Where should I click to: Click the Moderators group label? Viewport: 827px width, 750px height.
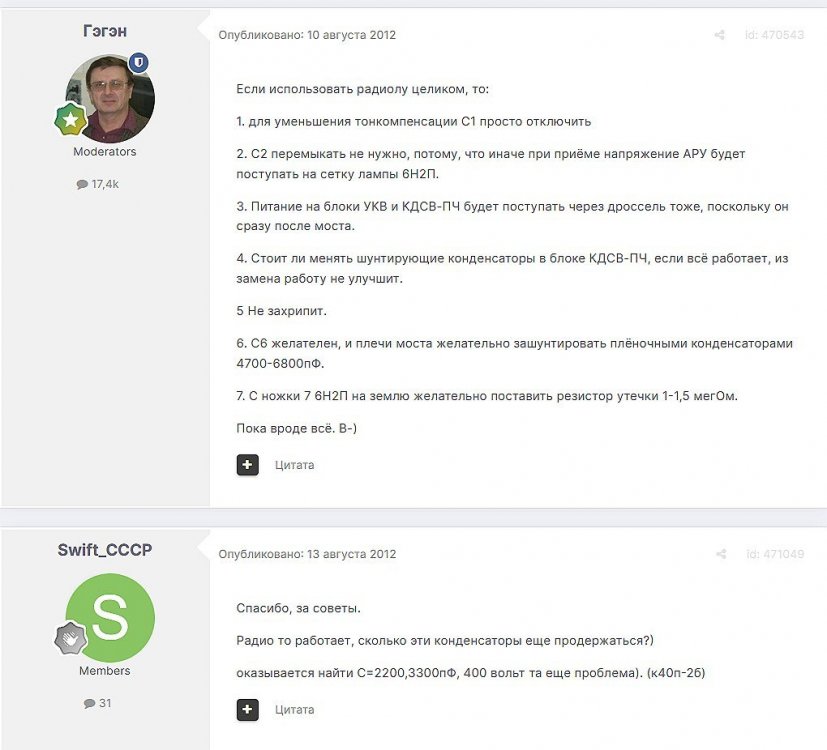point(104,152)
